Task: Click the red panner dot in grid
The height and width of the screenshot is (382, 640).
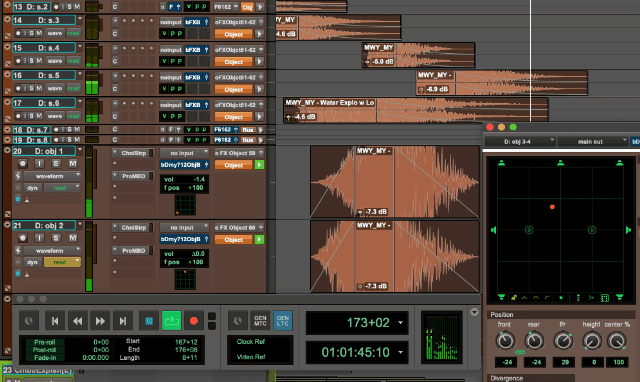Action: [x=552, y=207]
